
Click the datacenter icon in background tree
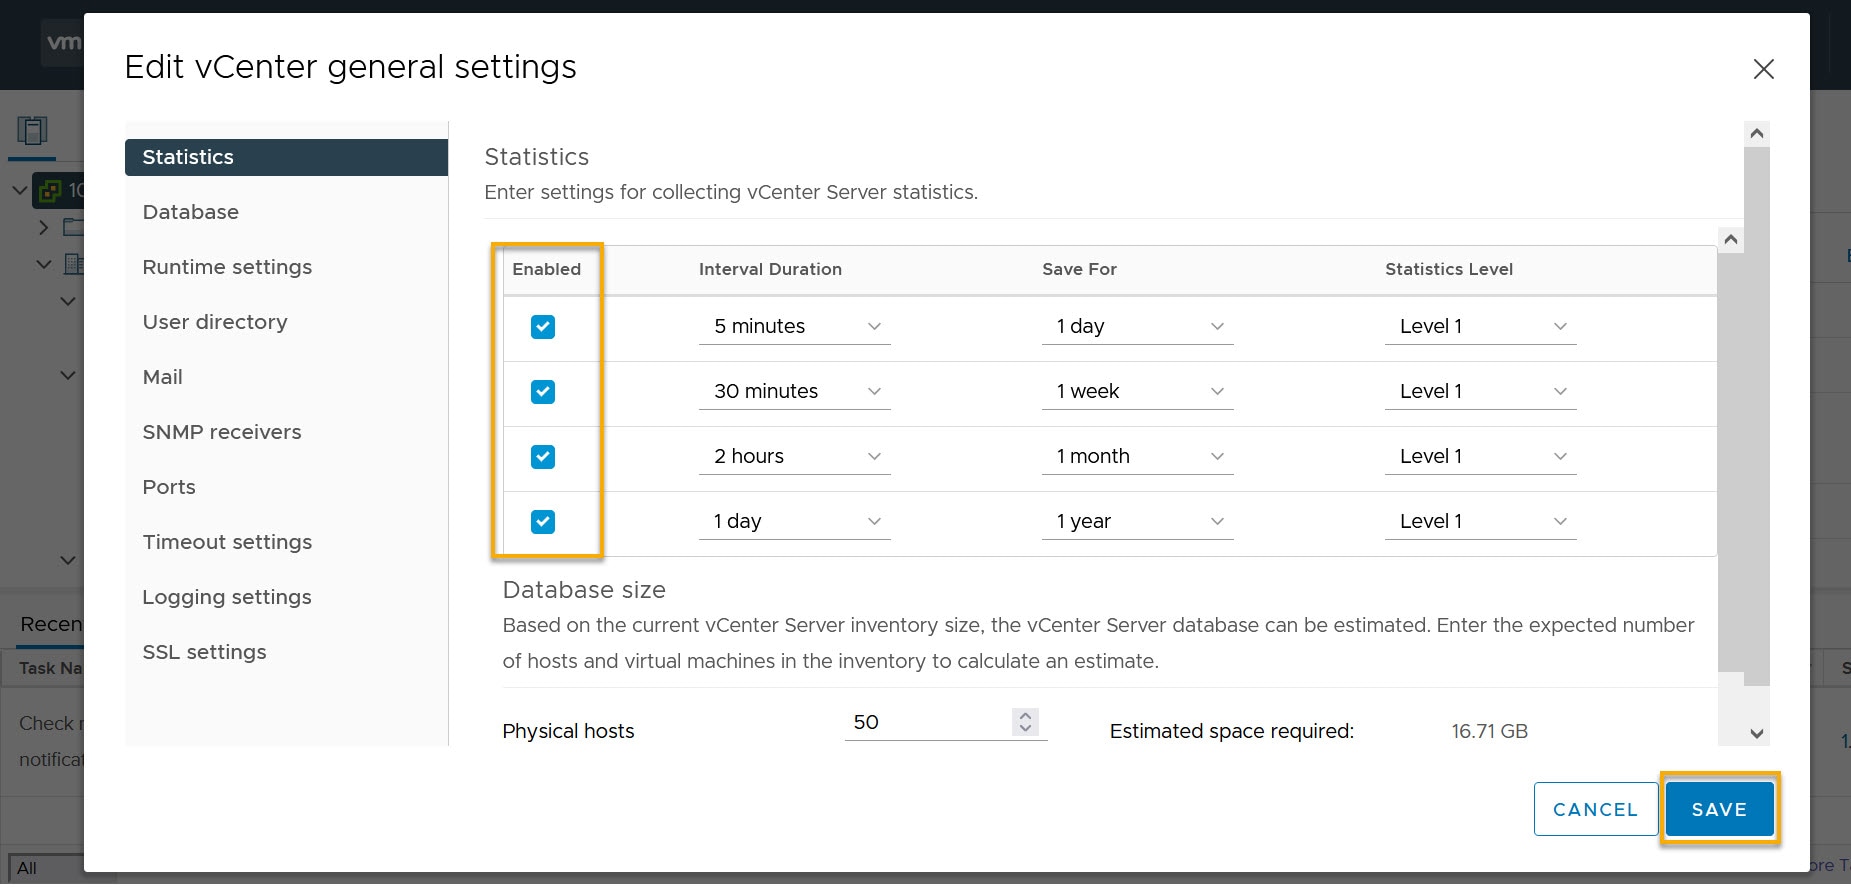(73, 264)
